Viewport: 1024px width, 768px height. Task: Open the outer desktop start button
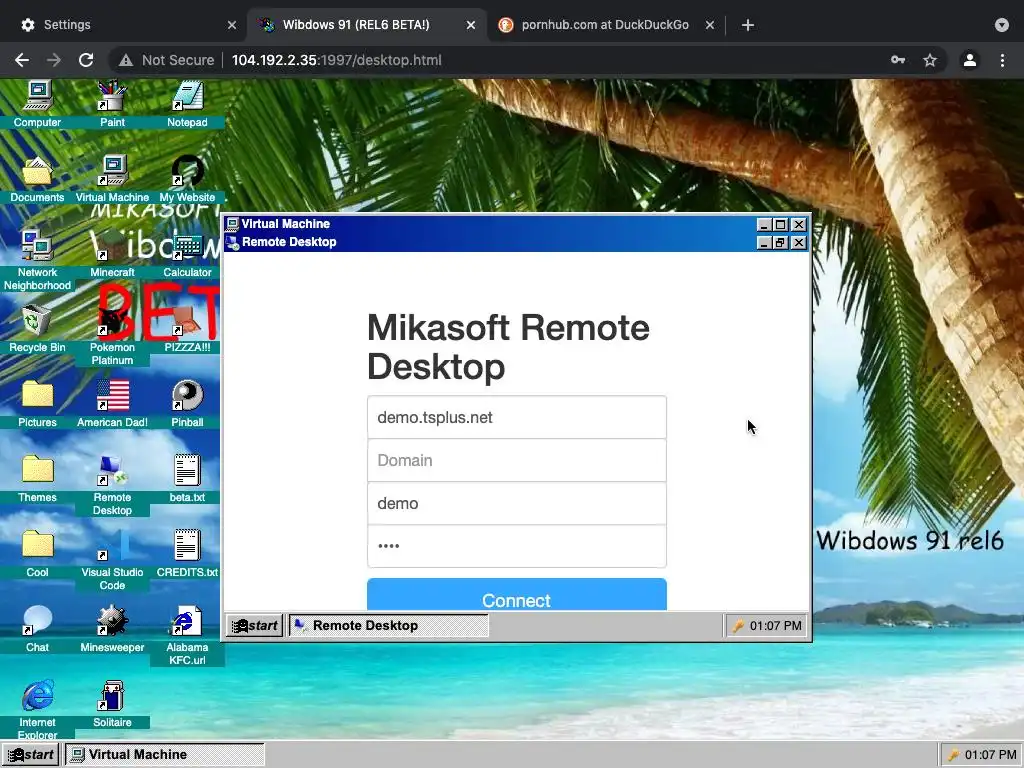(x=30, y=755)
